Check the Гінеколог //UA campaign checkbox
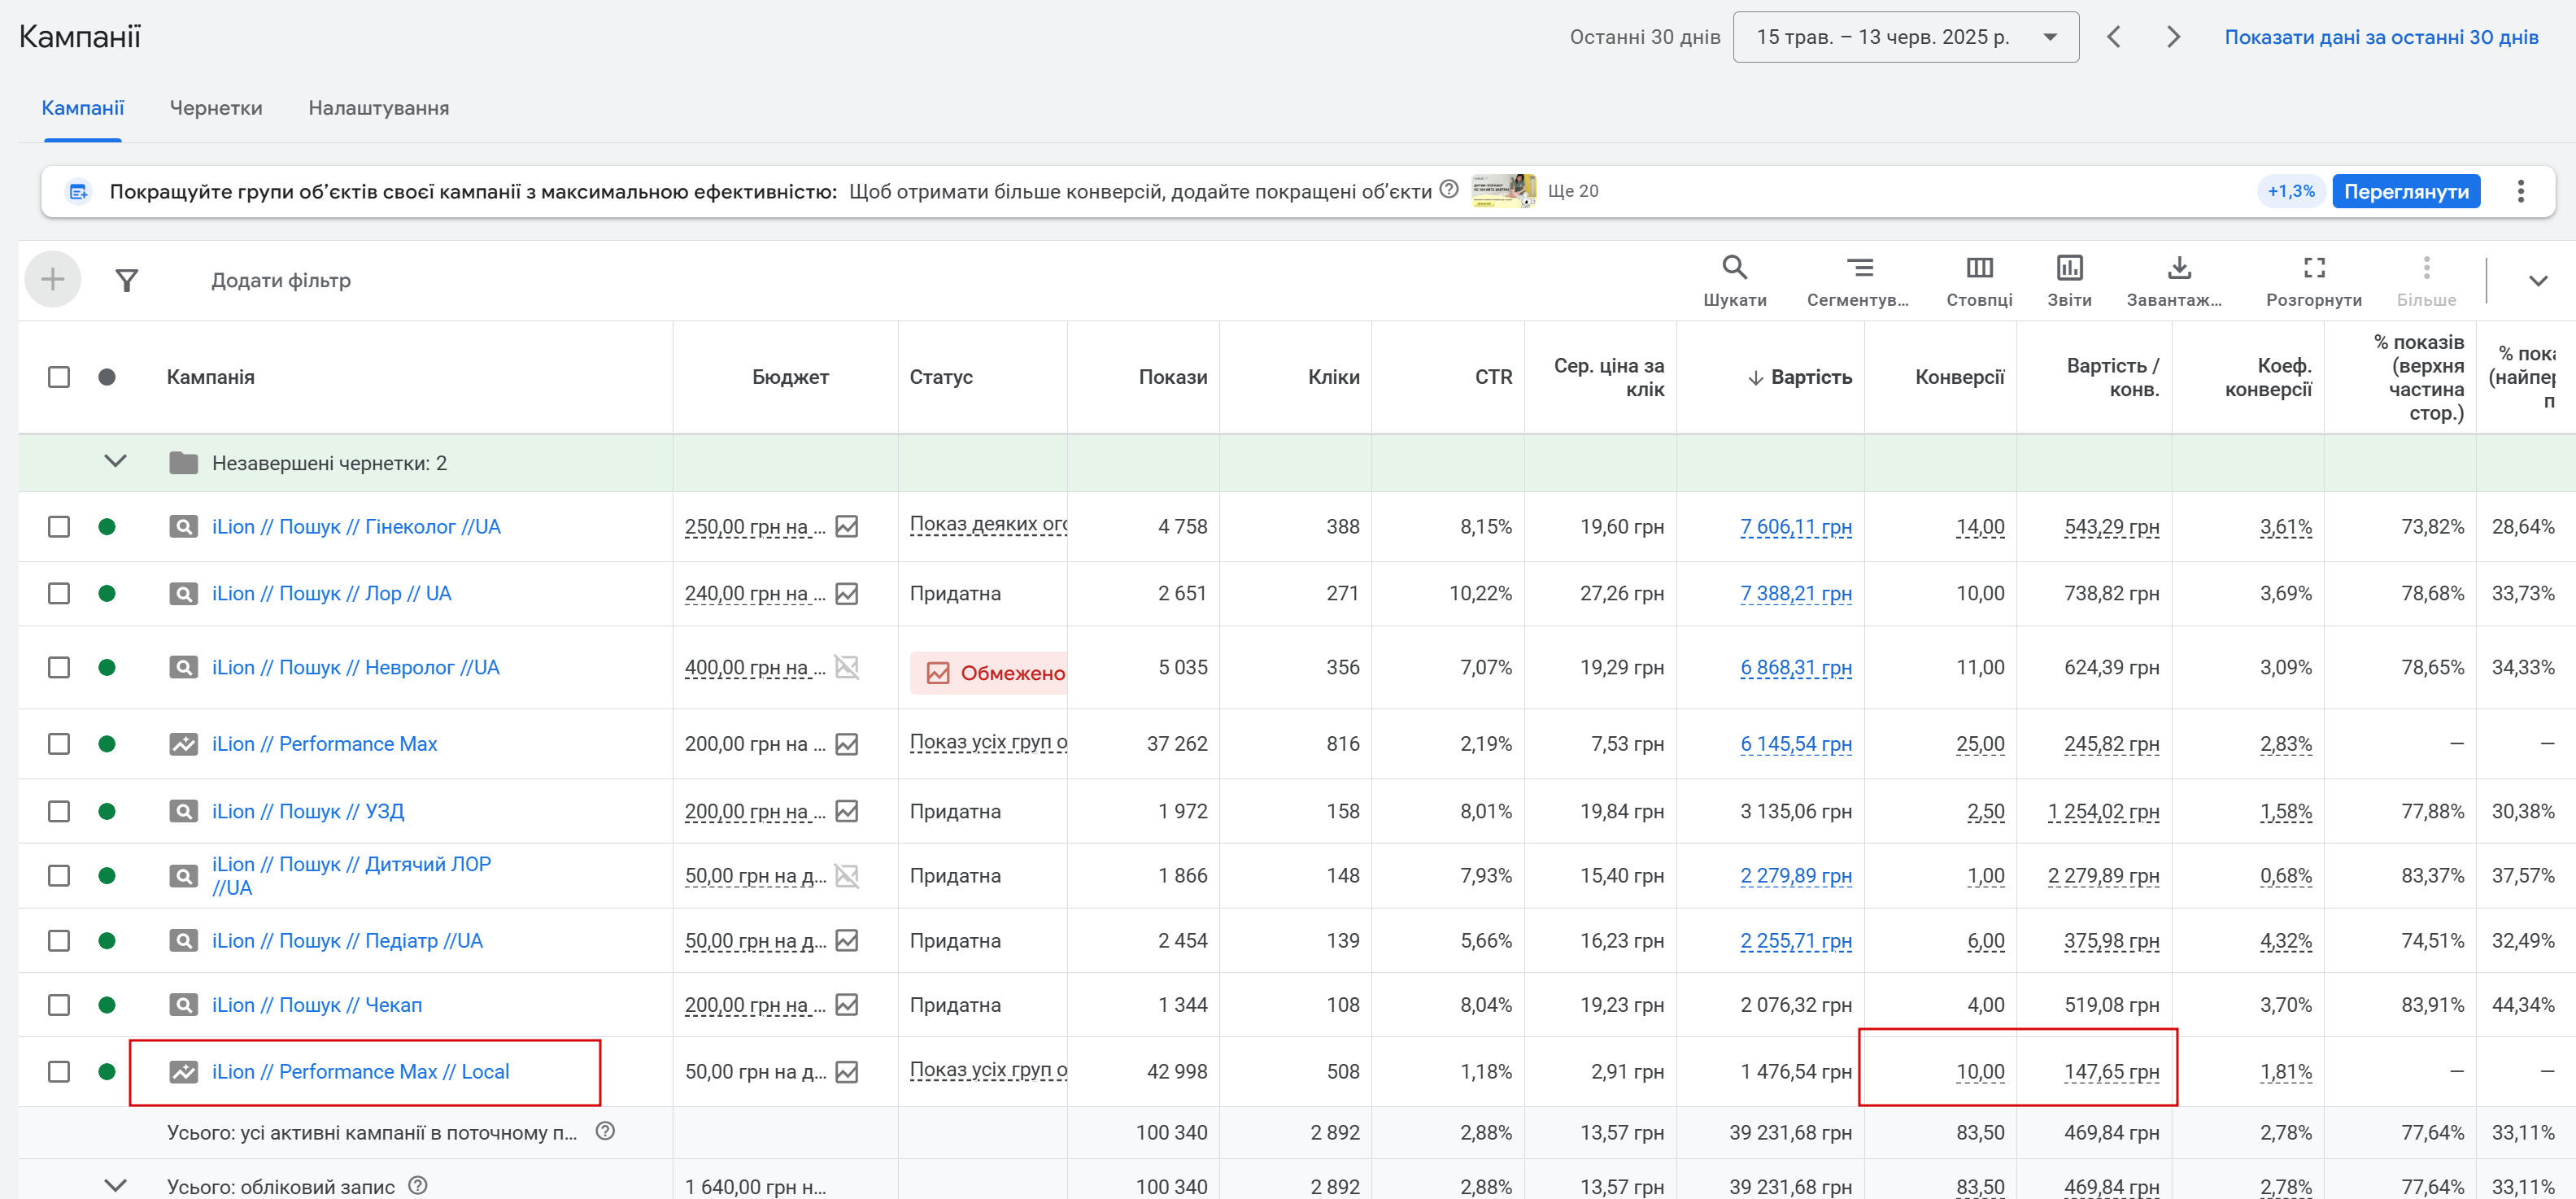The image size is (2576, 1199). [x=59, y=526]
